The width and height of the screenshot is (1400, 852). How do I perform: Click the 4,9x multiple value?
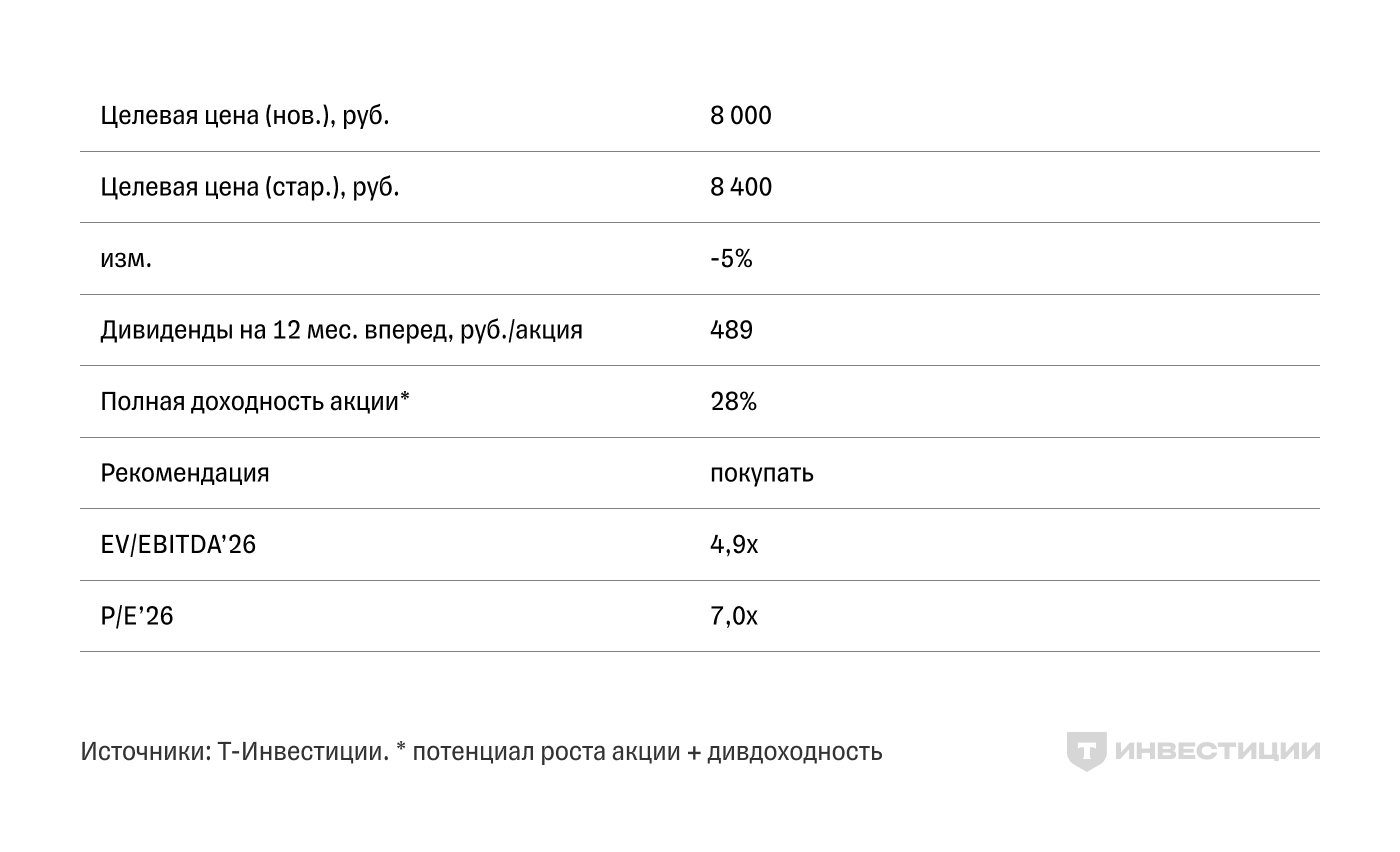(733, 545)
